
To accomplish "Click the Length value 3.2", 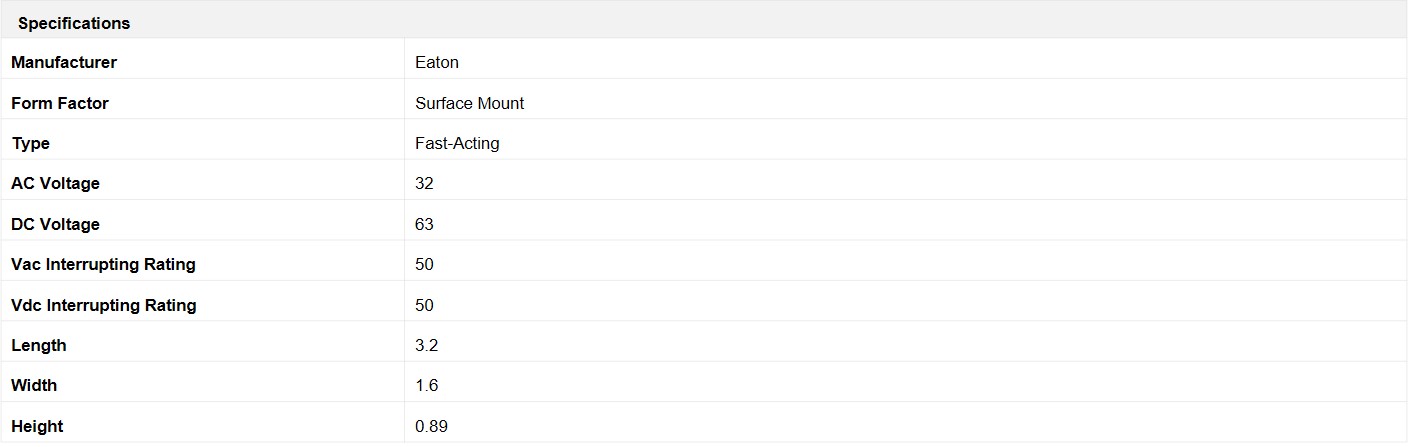I will [427, 345].
